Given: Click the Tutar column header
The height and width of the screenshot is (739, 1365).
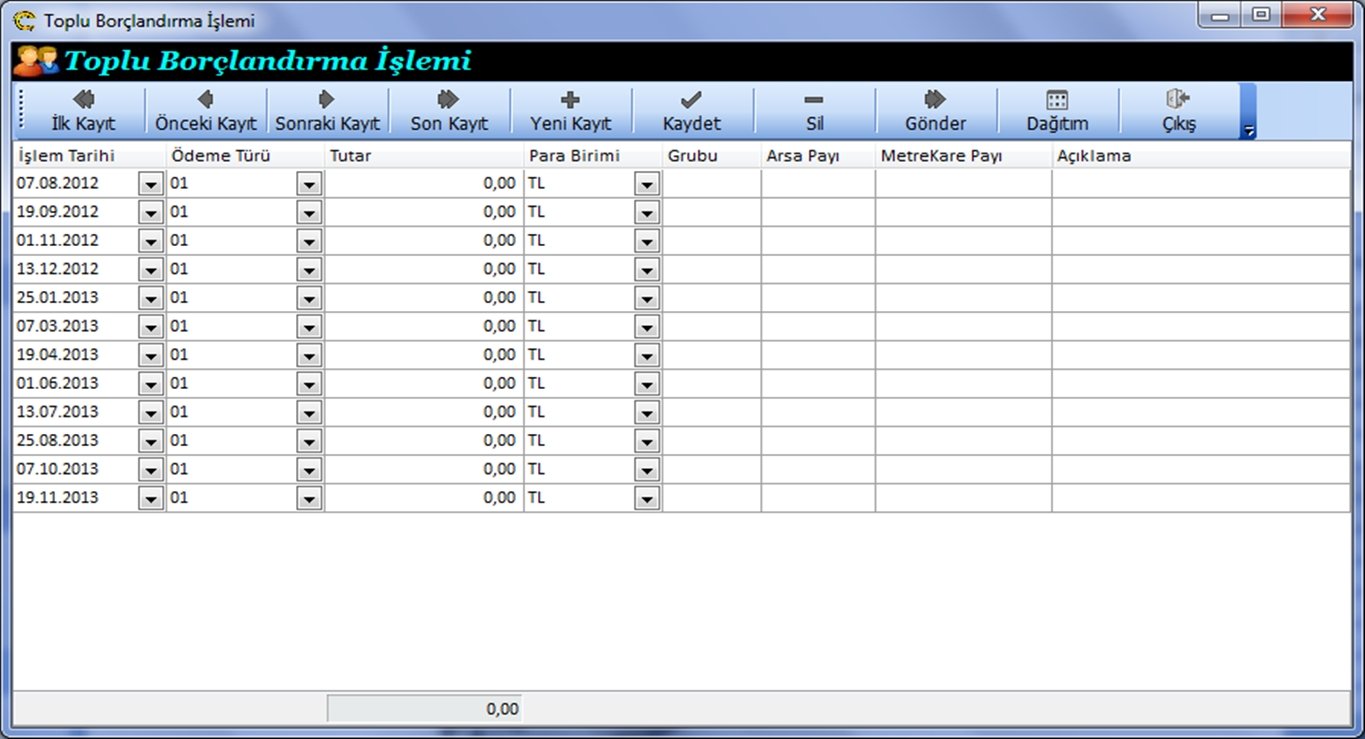Looking at the screenshot, I should coord(424,156).
